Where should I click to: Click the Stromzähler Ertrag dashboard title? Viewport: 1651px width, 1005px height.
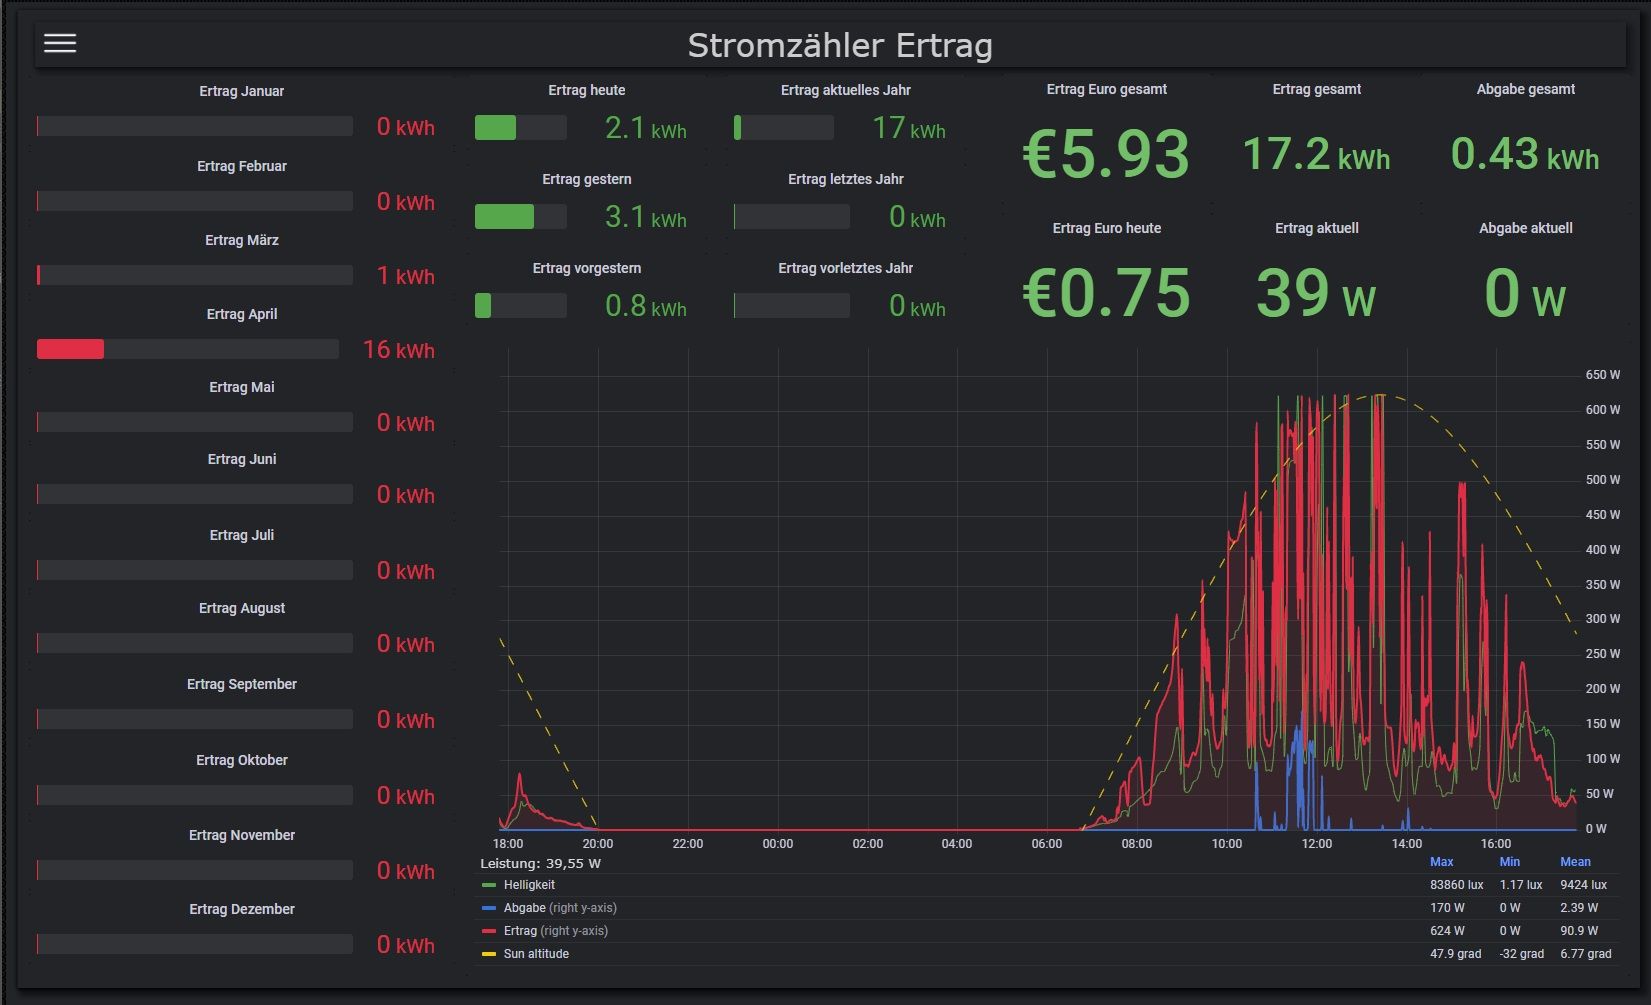(x=840, y=45)
